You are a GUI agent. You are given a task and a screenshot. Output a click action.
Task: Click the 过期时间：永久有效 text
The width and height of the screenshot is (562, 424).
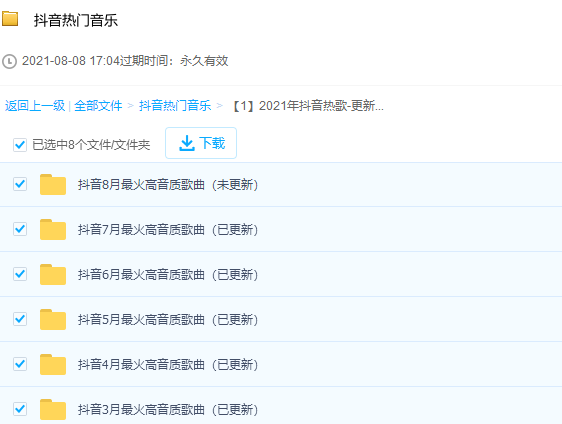[x=174, y=61]
